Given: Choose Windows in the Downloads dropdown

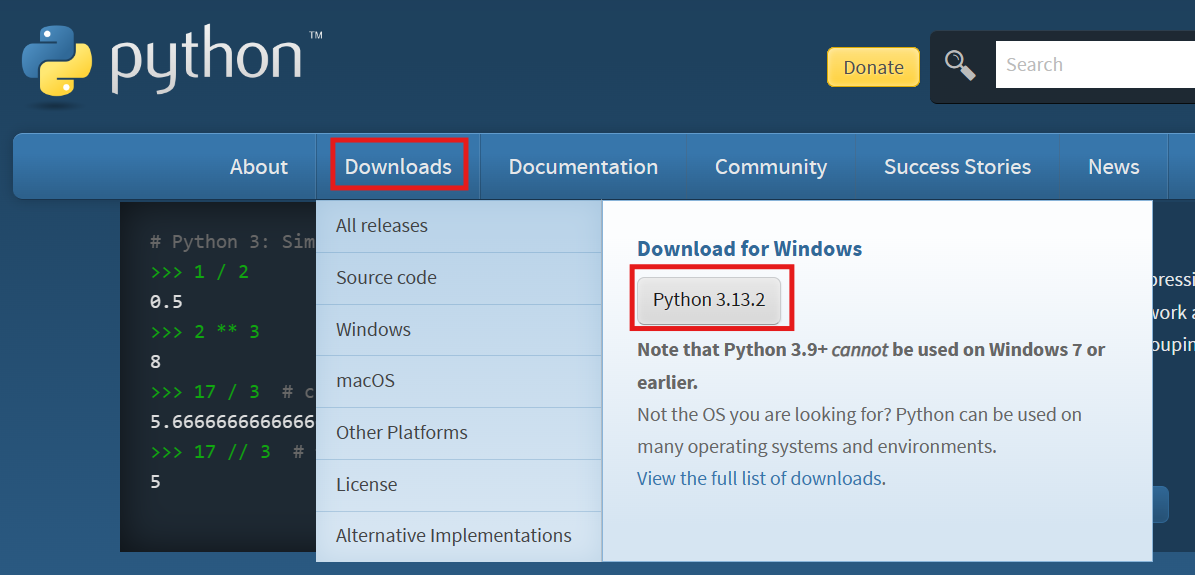Looking at the screenshot, I should point(459,329).
